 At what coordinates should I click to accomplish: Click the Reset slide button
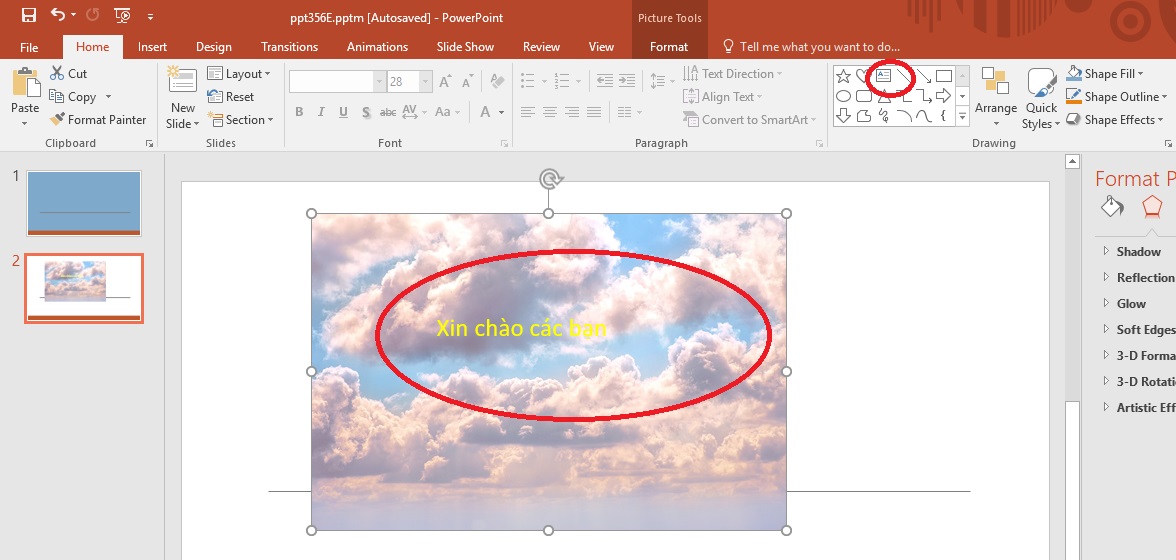click(231, 97)
